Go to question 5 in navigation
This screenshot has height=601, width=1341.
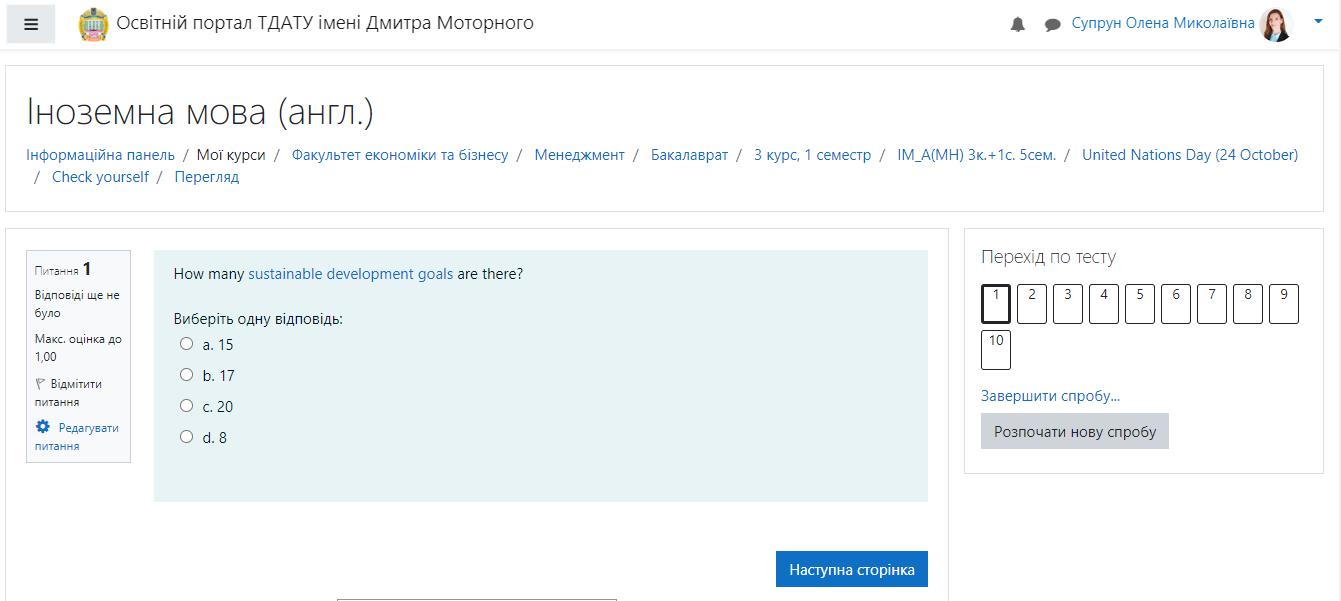[x=1140, y=304]
